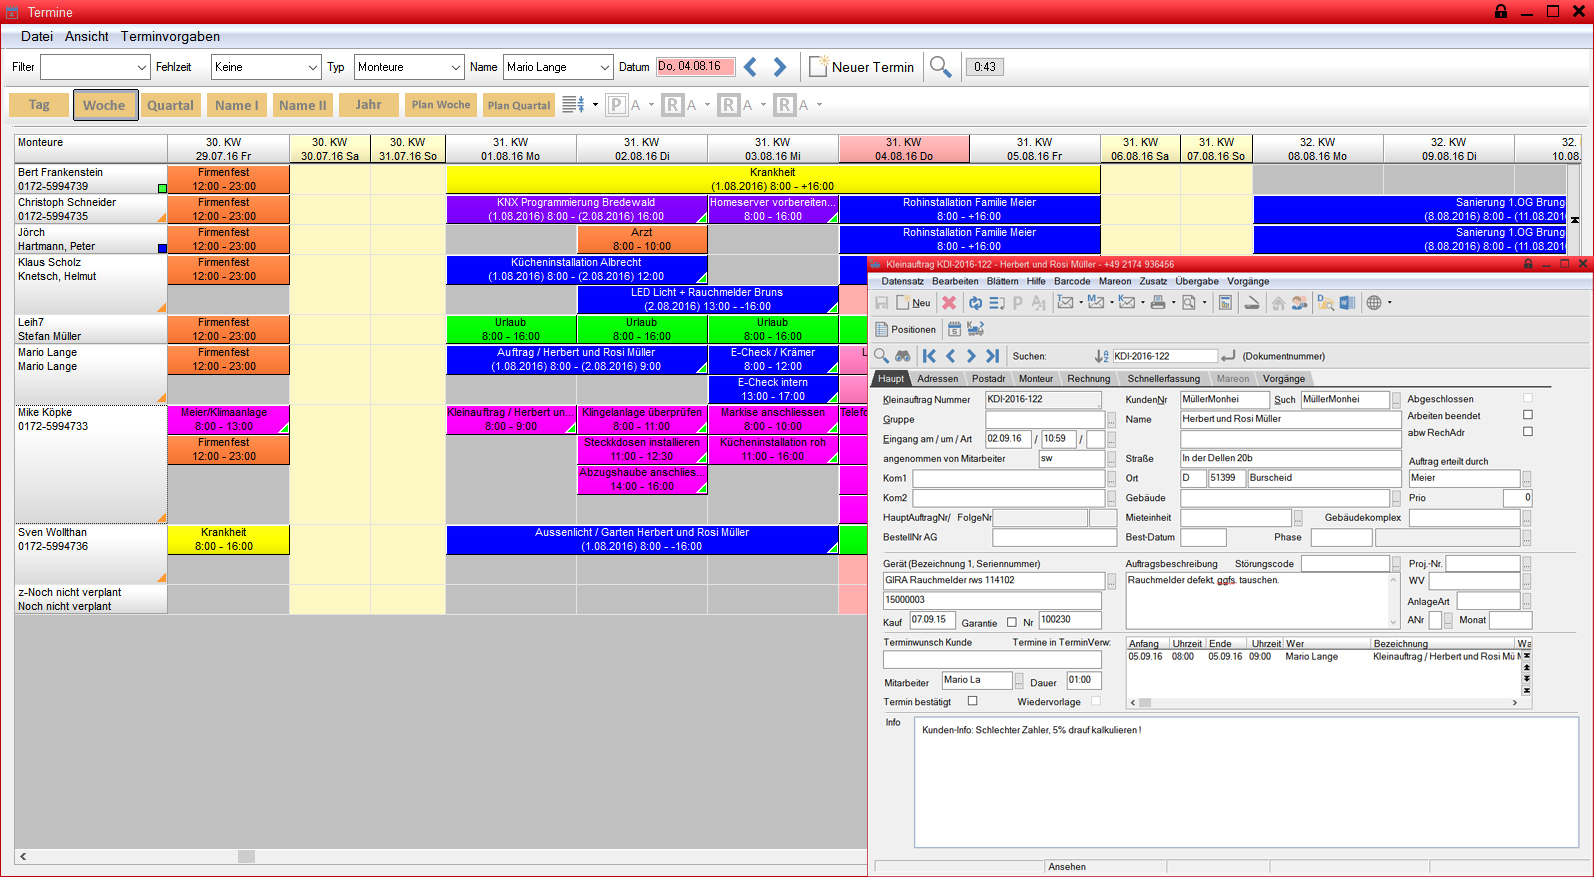Select the green Urlaub block on 01.08.16

click(511, 329)
